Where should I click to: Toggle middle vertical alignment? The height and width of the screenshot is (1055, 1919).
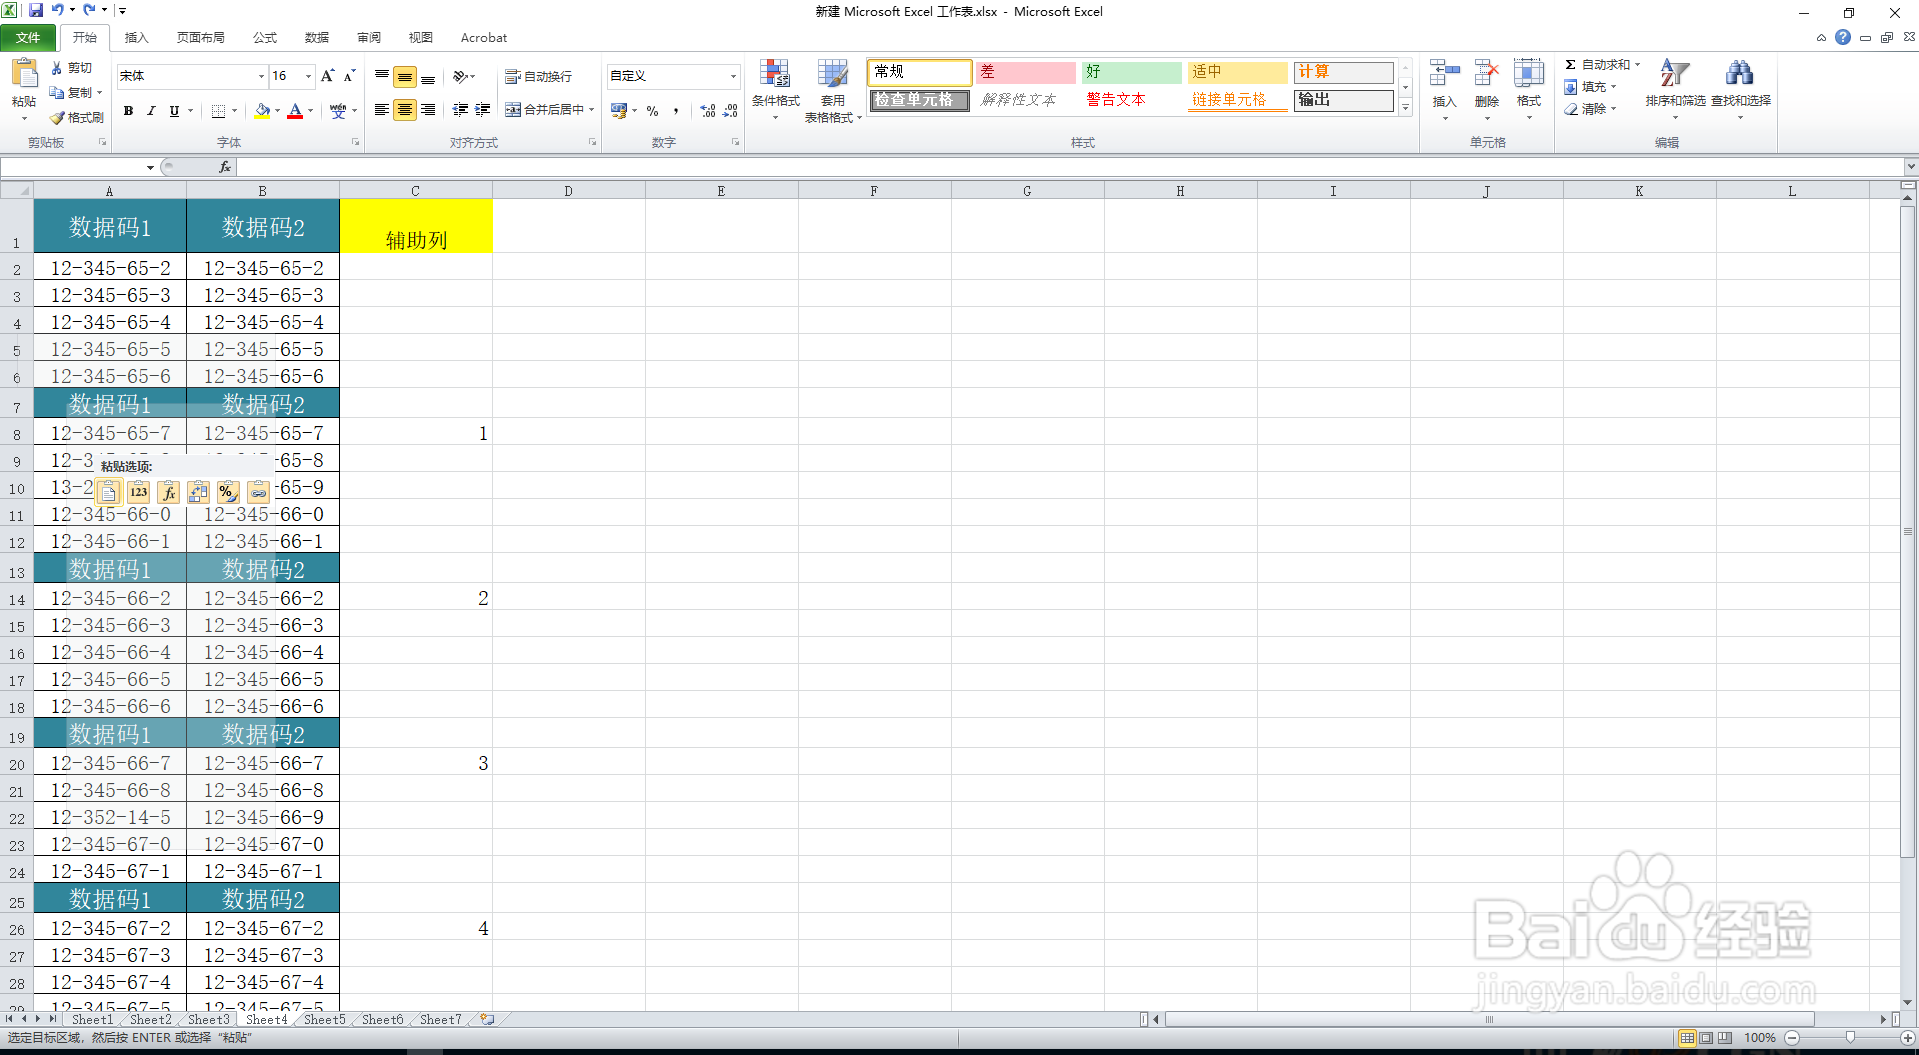click(x=405, y=76)
